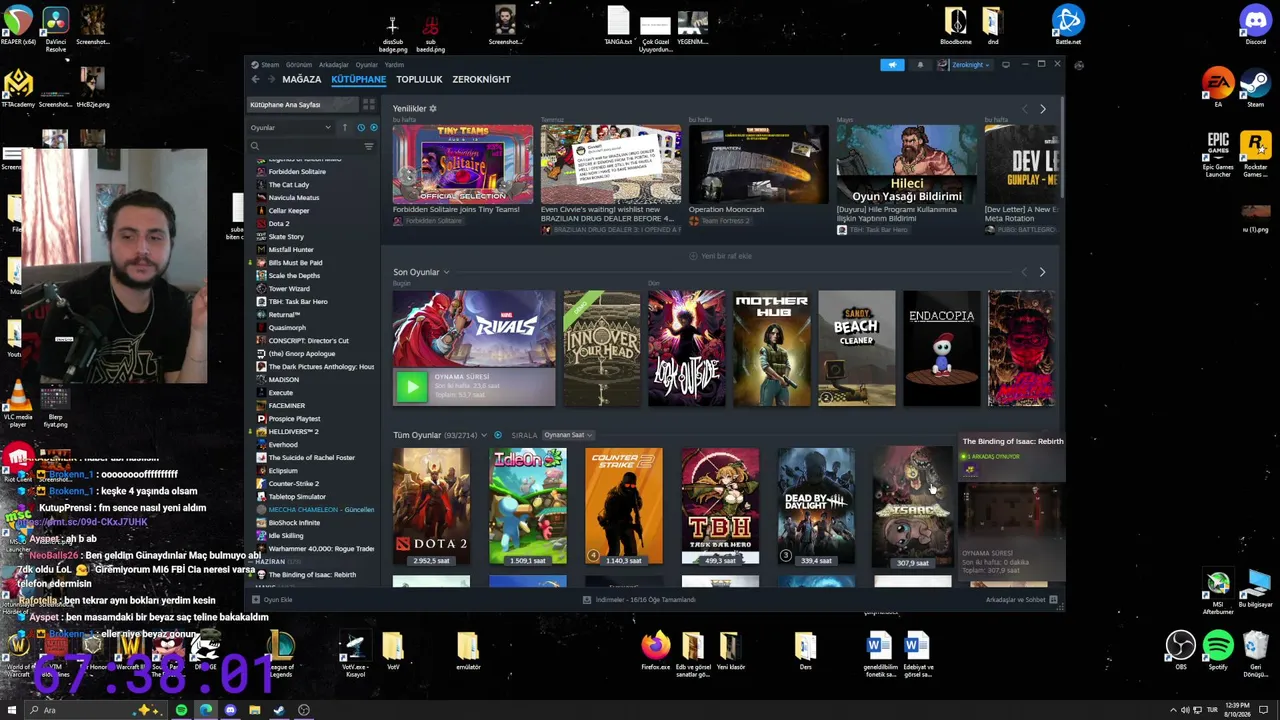This screenshot has height=720, width=1280.
Task: Switch Steam to Big Picture mode icon
Action: coord(1005,65)
